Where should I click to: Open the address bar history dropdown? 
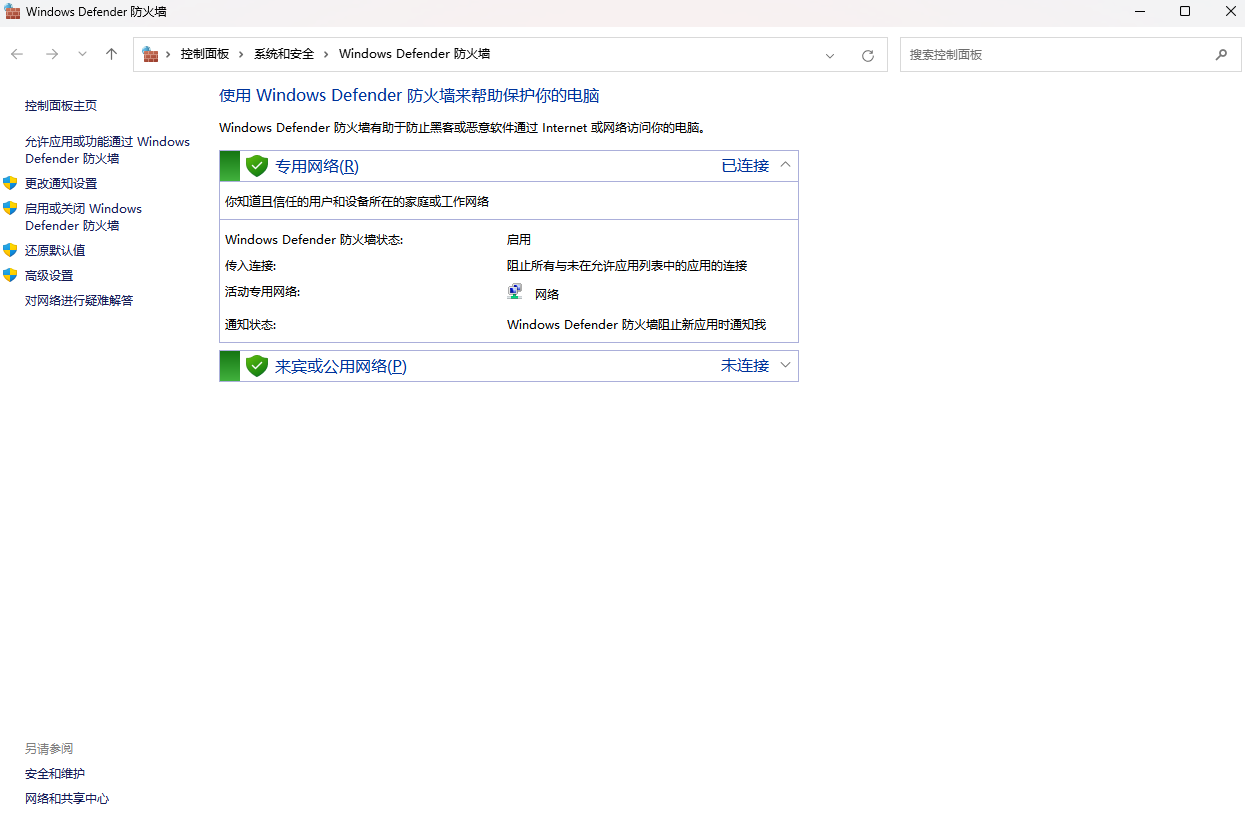(x=830, y=56)
